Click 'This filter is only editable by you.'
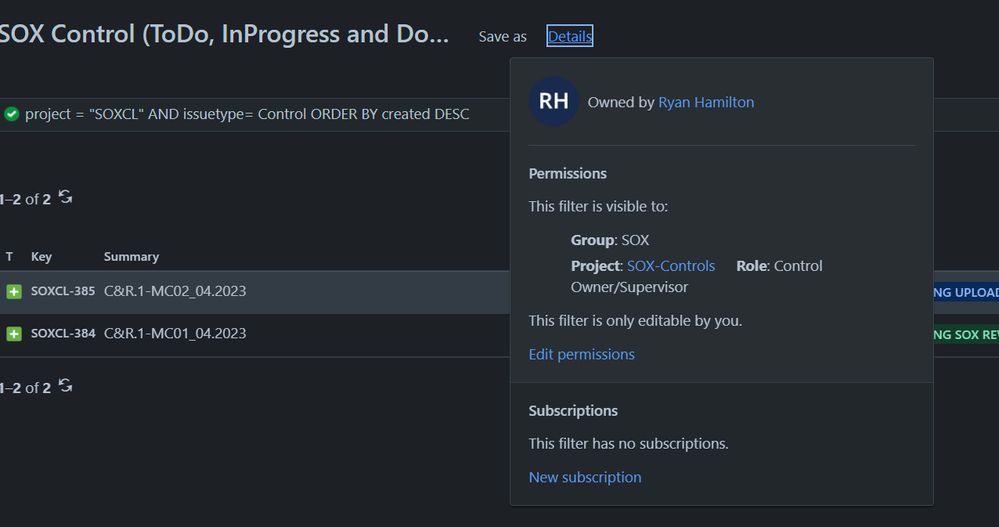 pos(635,321)
